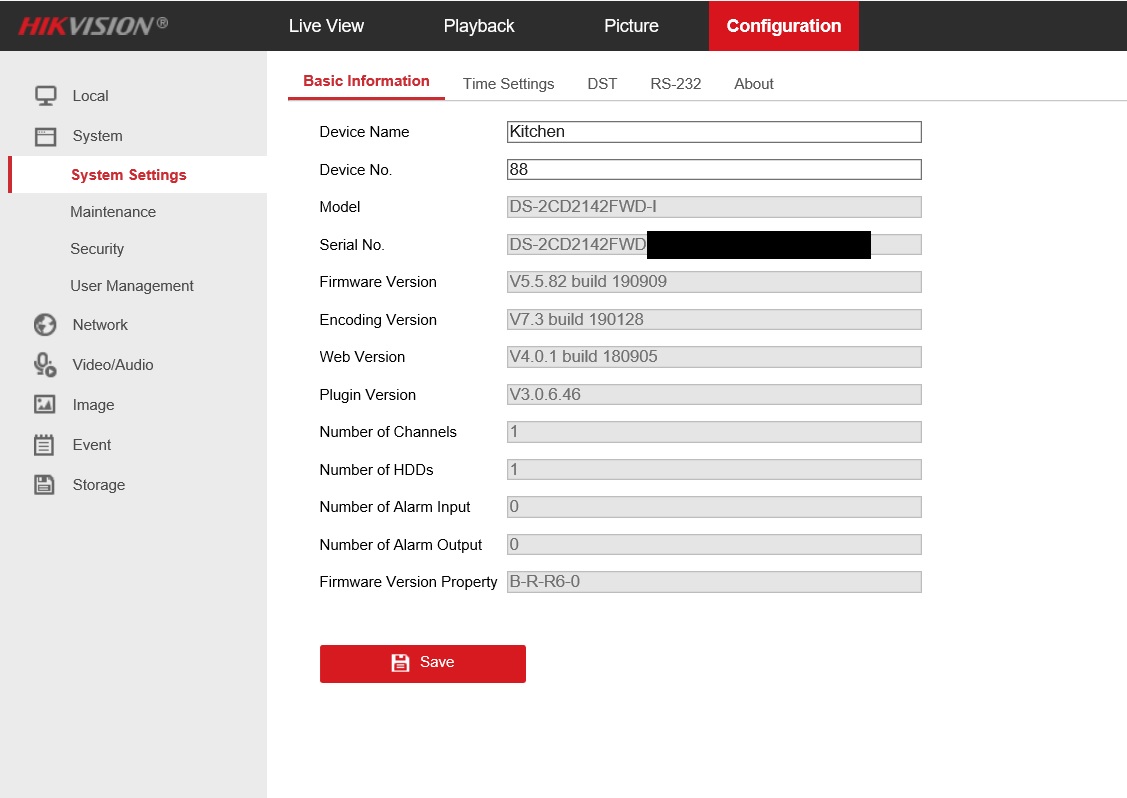
Task: Open Maintenance in the System submenu
Action: pyautogui.click(x=113, y=212)
